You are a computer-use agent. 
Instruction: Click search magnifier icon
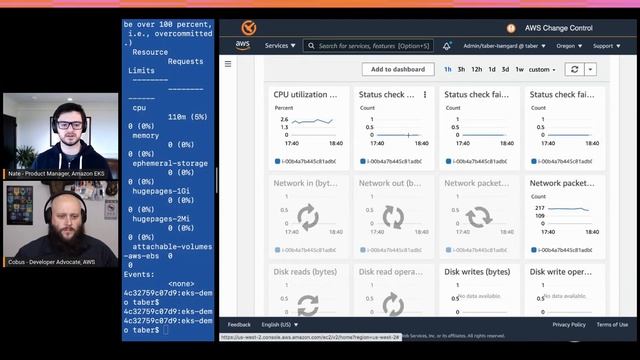click(x=311, y=46)
